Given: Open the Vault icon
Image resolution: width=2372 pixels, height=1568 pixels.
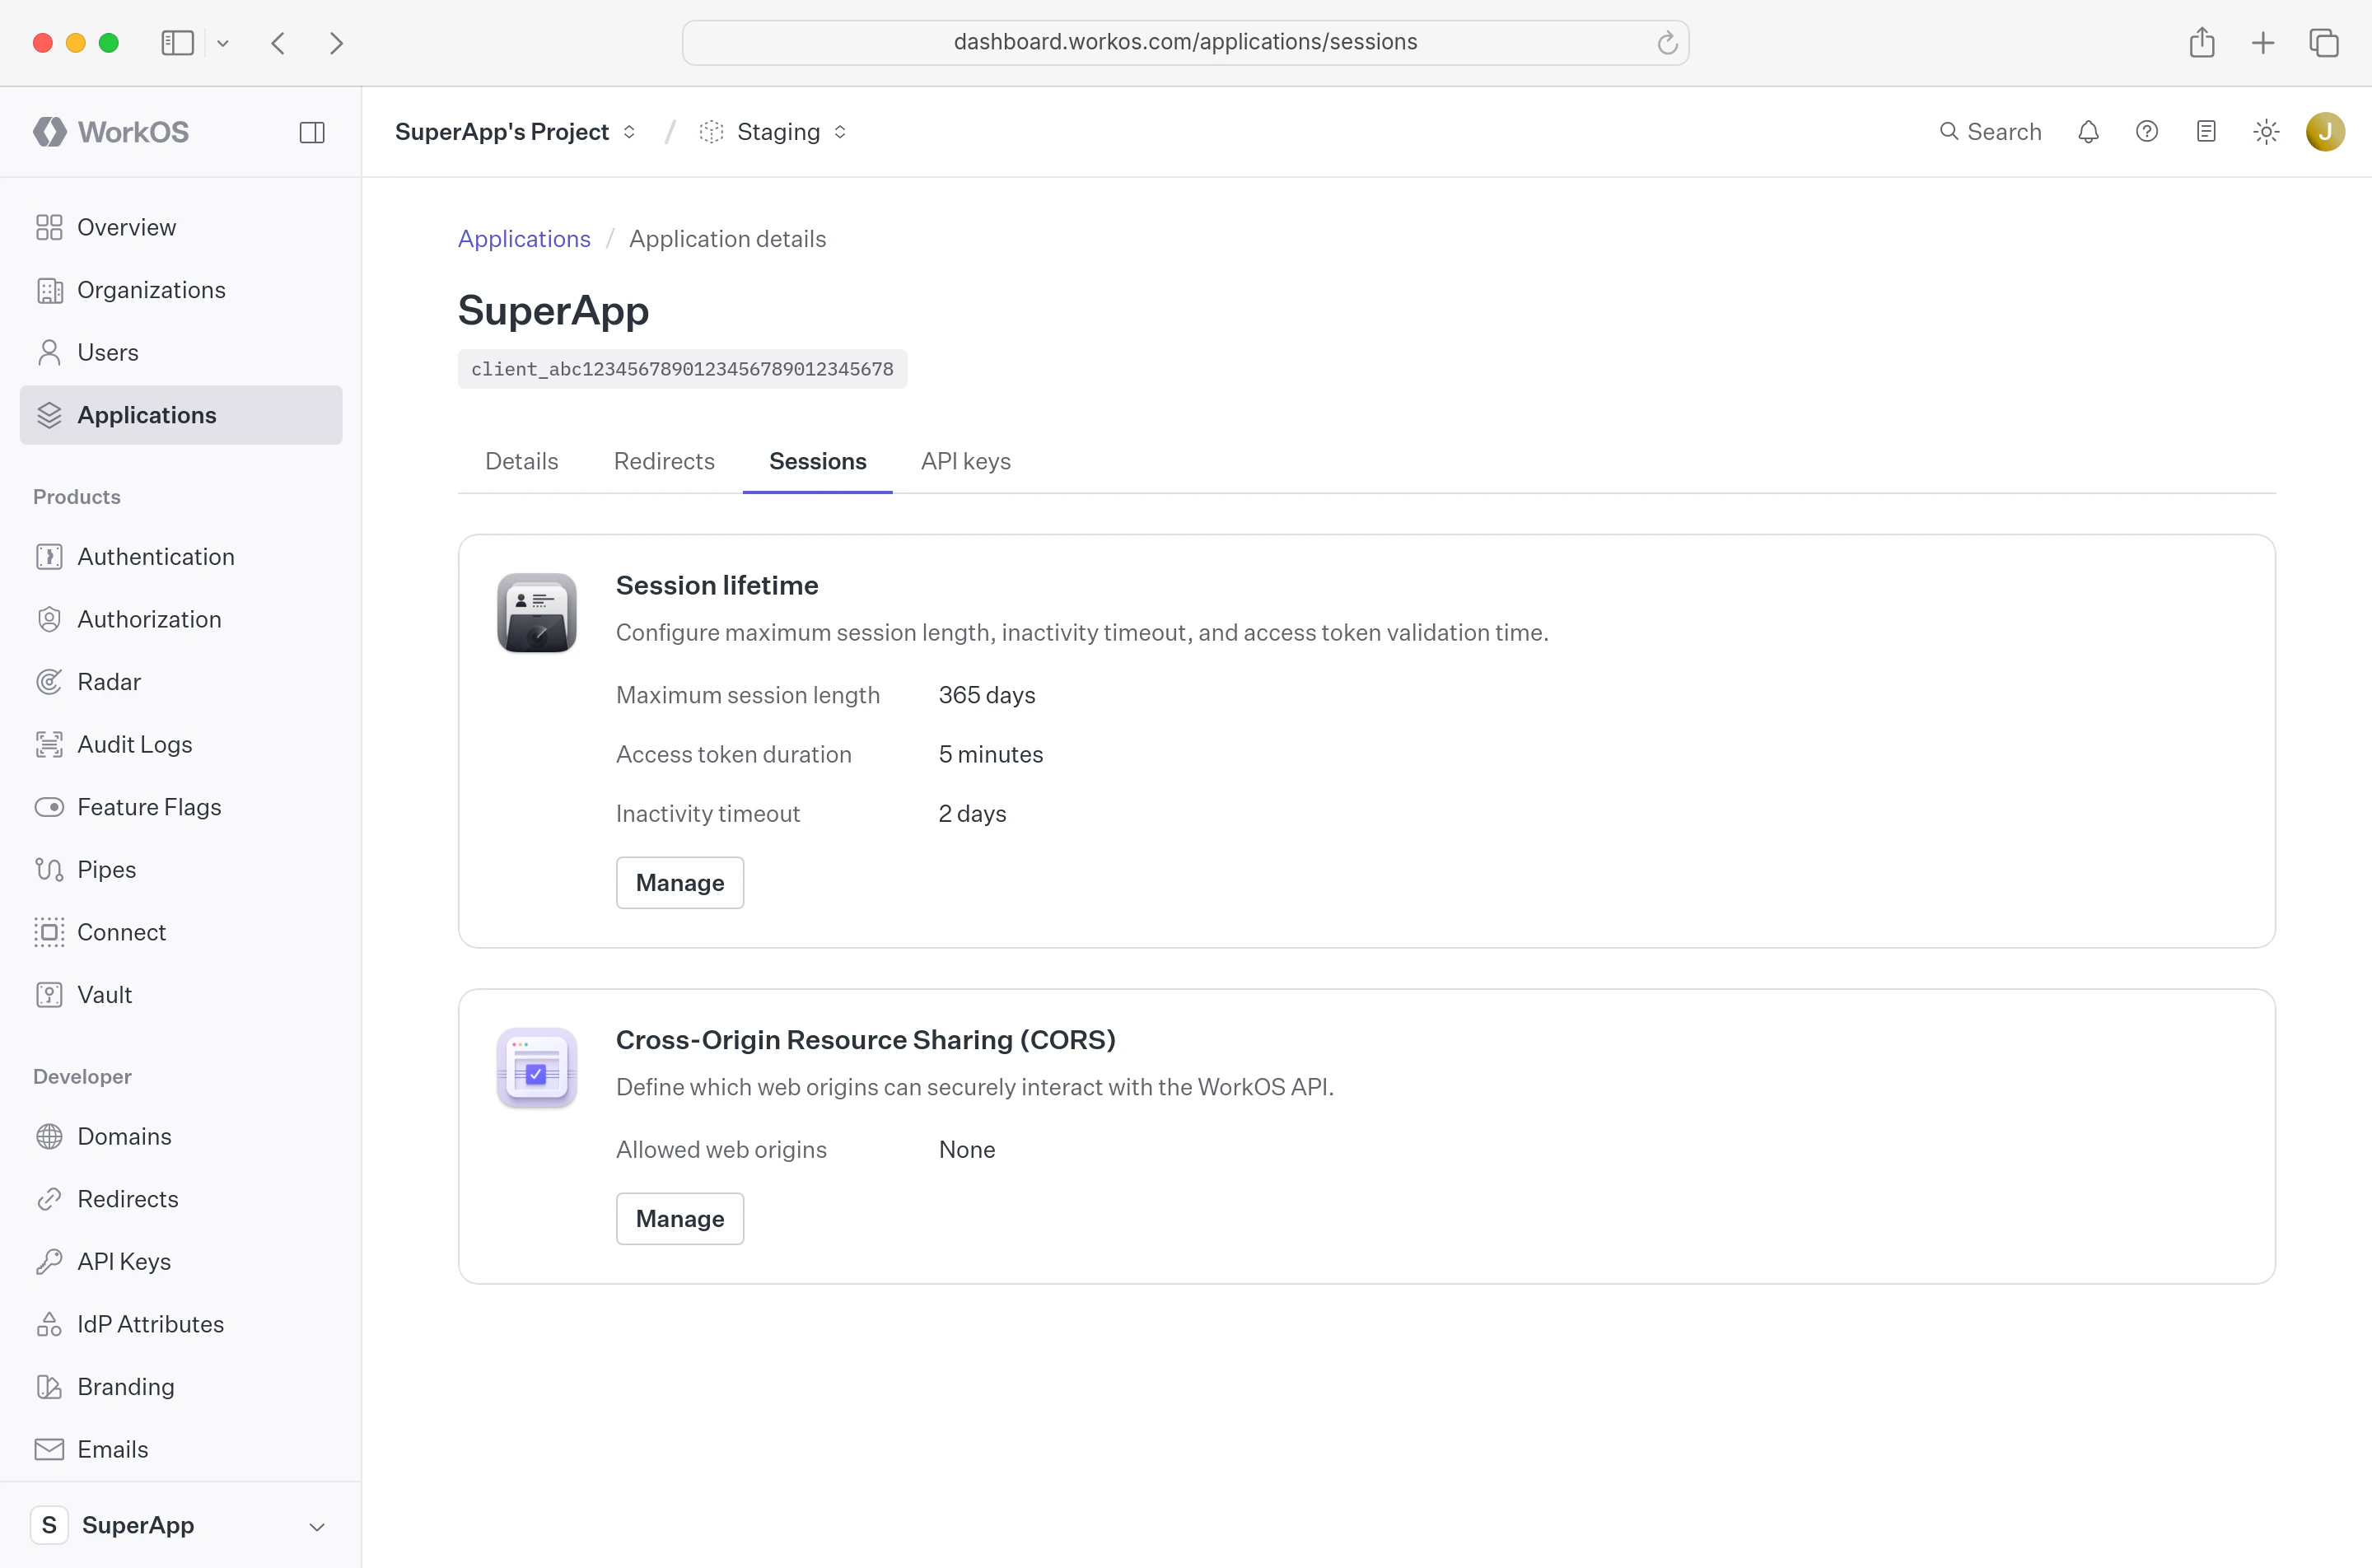Looking at the screenshot, I should [49, 995].
